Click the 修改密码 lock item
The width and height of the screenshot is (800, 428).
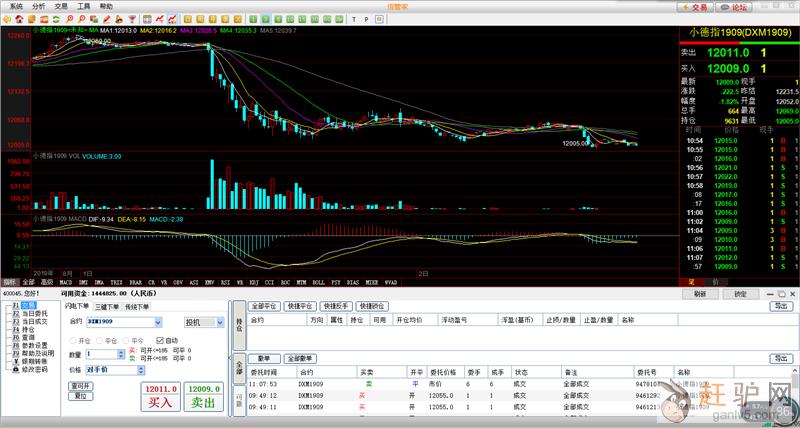coord(33,369)
